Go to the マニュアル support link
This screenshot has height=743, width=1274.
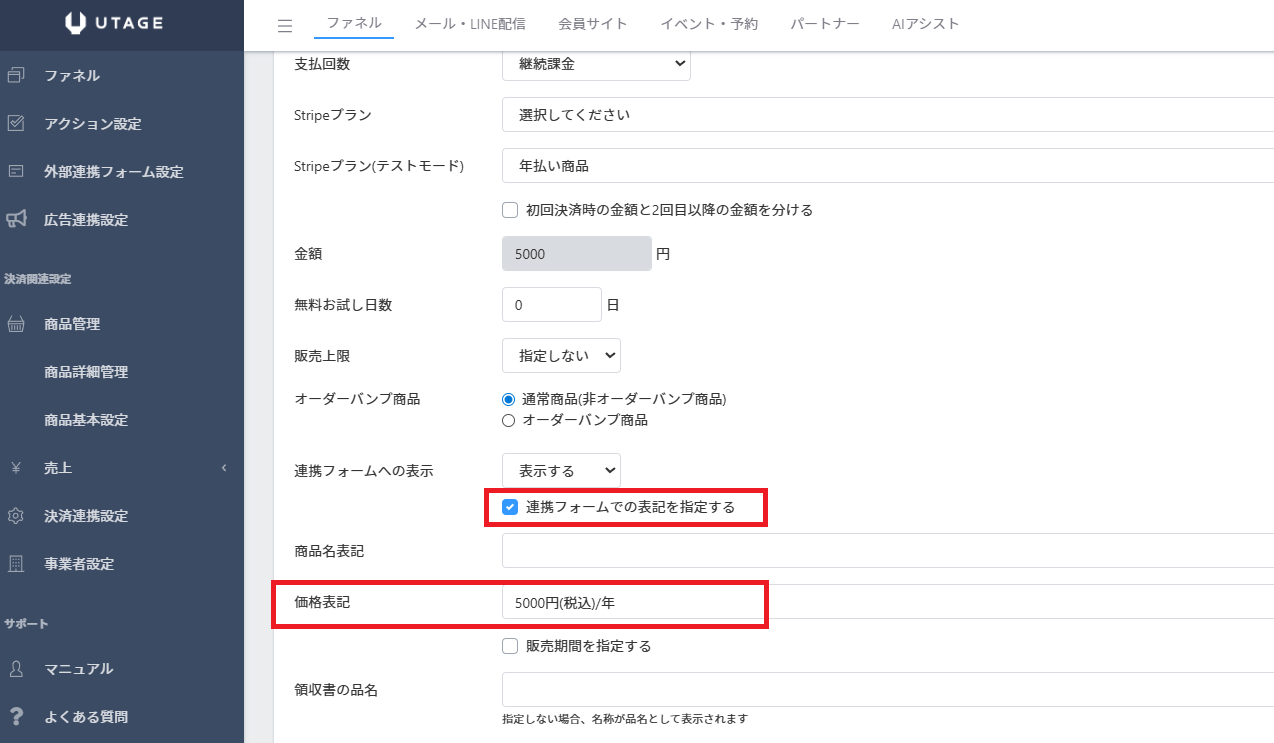tap(78, 668)
